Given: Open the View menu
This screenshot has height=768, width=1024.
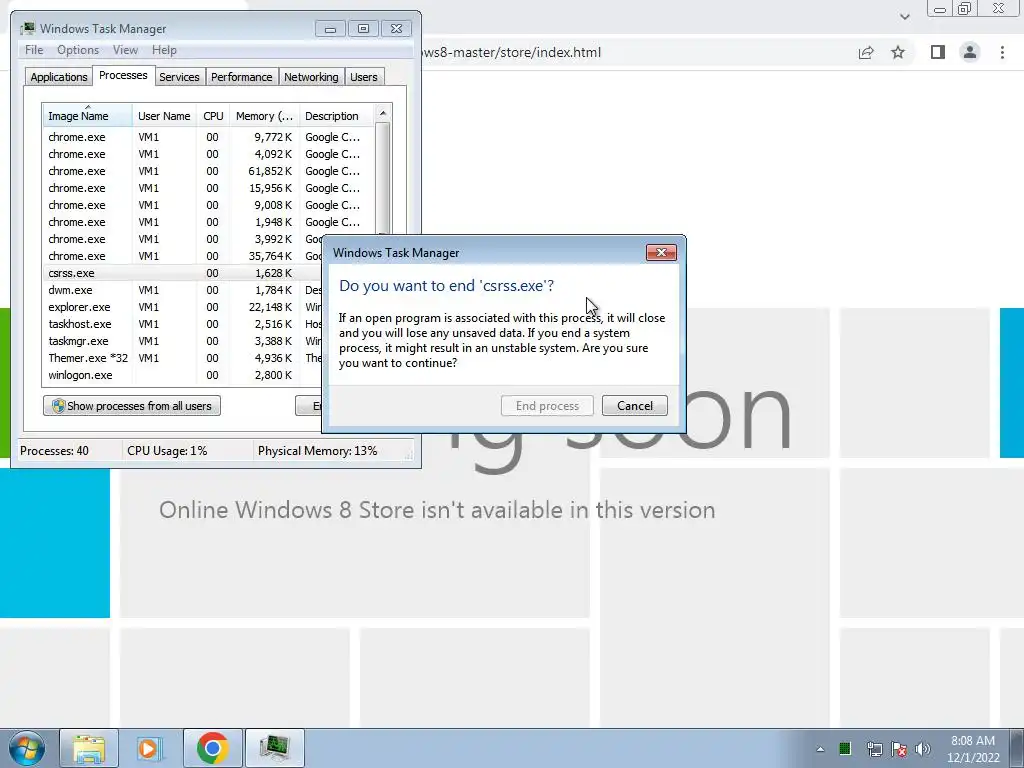Looking at the screenshot, I should coord(125,50).
